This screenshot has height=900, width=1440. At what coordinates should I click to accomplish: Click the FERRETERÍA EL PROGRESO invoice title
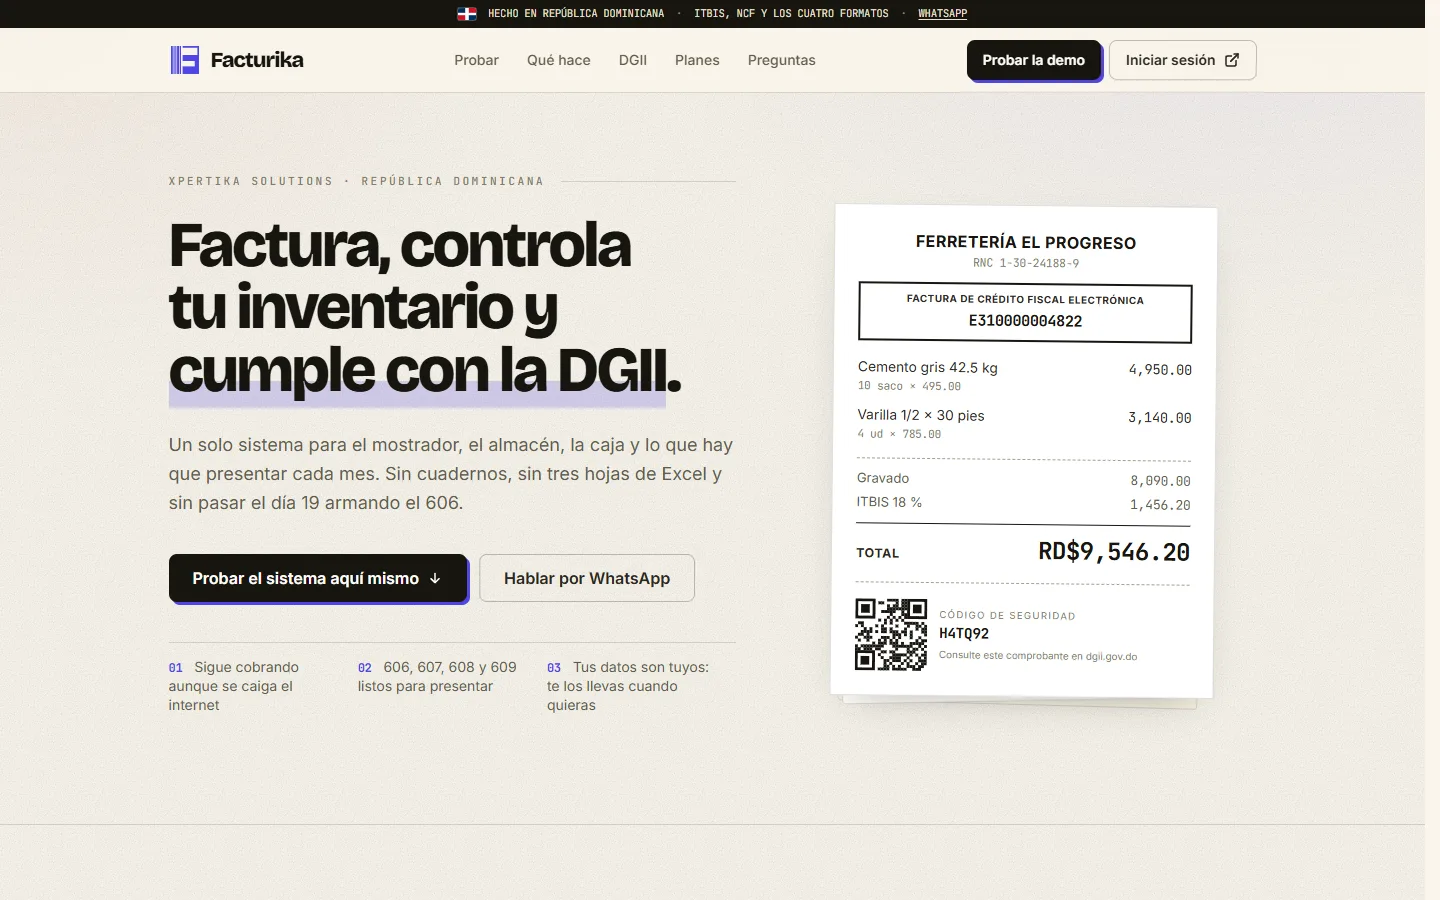(1026, 243)
